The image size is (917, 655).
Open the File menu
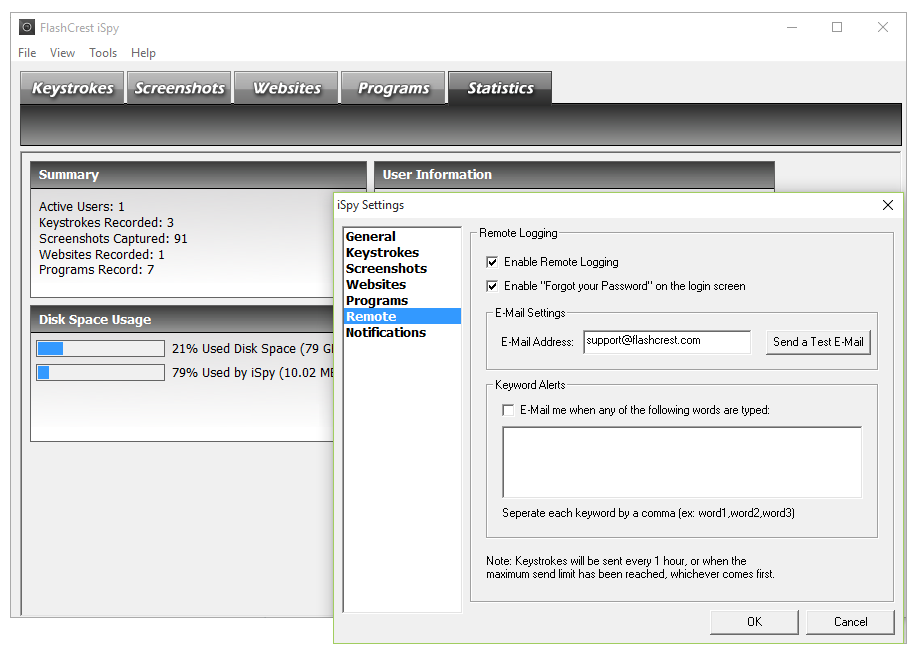[27, 53]
